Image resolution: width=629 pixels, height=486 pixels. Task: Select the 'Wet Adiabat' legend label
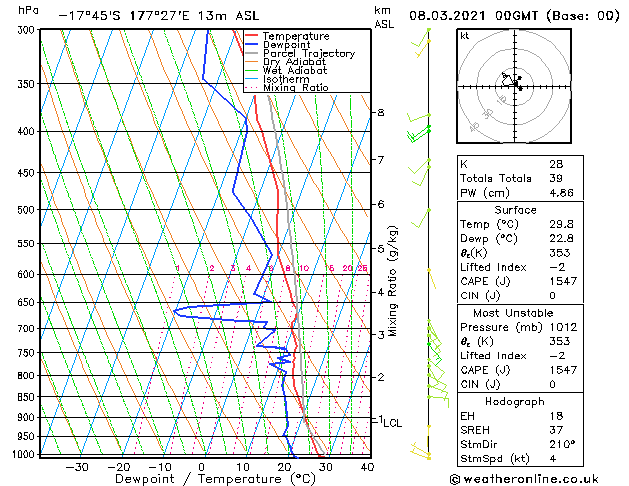coord(295,70)
